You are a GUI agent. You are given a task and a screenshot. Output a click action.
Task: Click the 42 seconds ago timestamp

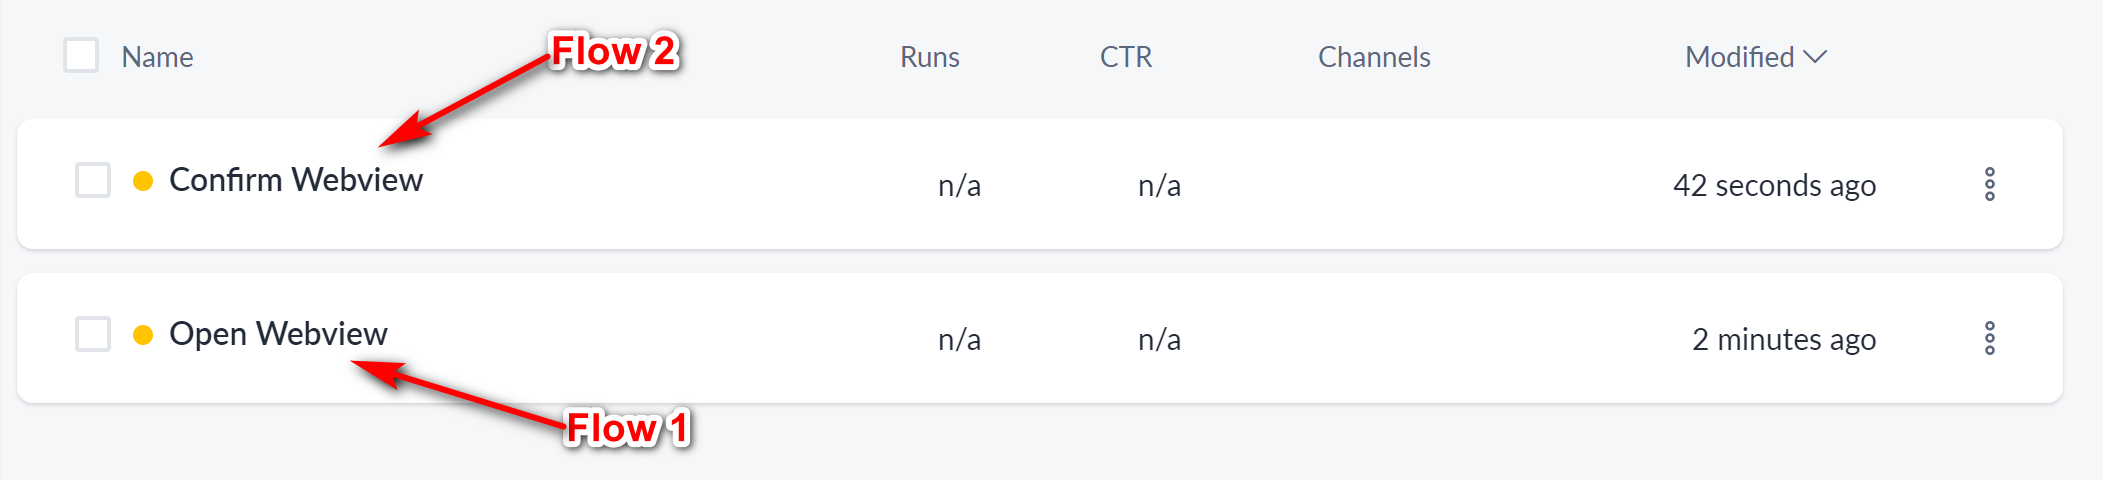[1774, 186]
